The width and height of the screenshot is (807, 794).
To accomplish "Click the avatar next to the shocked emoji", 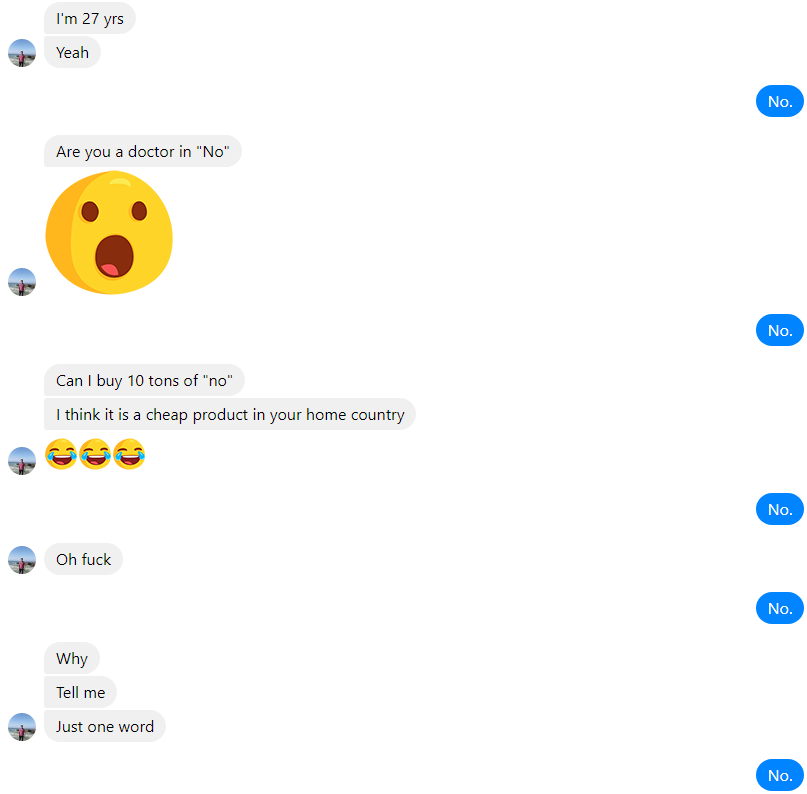I will tap(22, 282).
